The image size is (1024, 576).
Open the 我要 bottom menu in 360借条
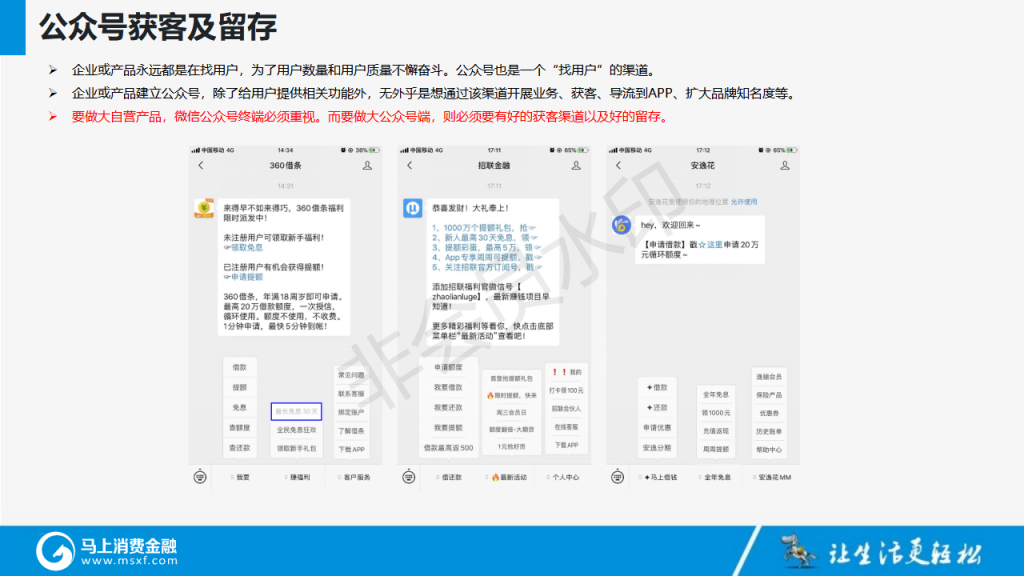click(x=241, y=477)
